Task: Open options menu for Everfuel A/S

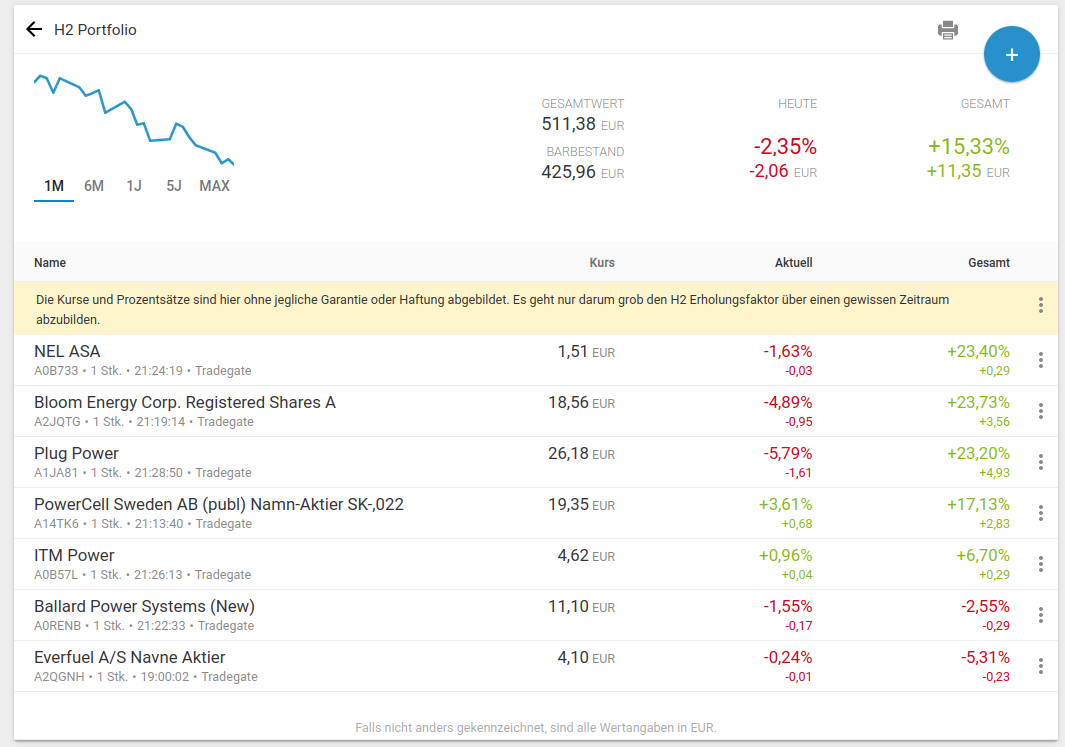Action: tap(1040, 666)
